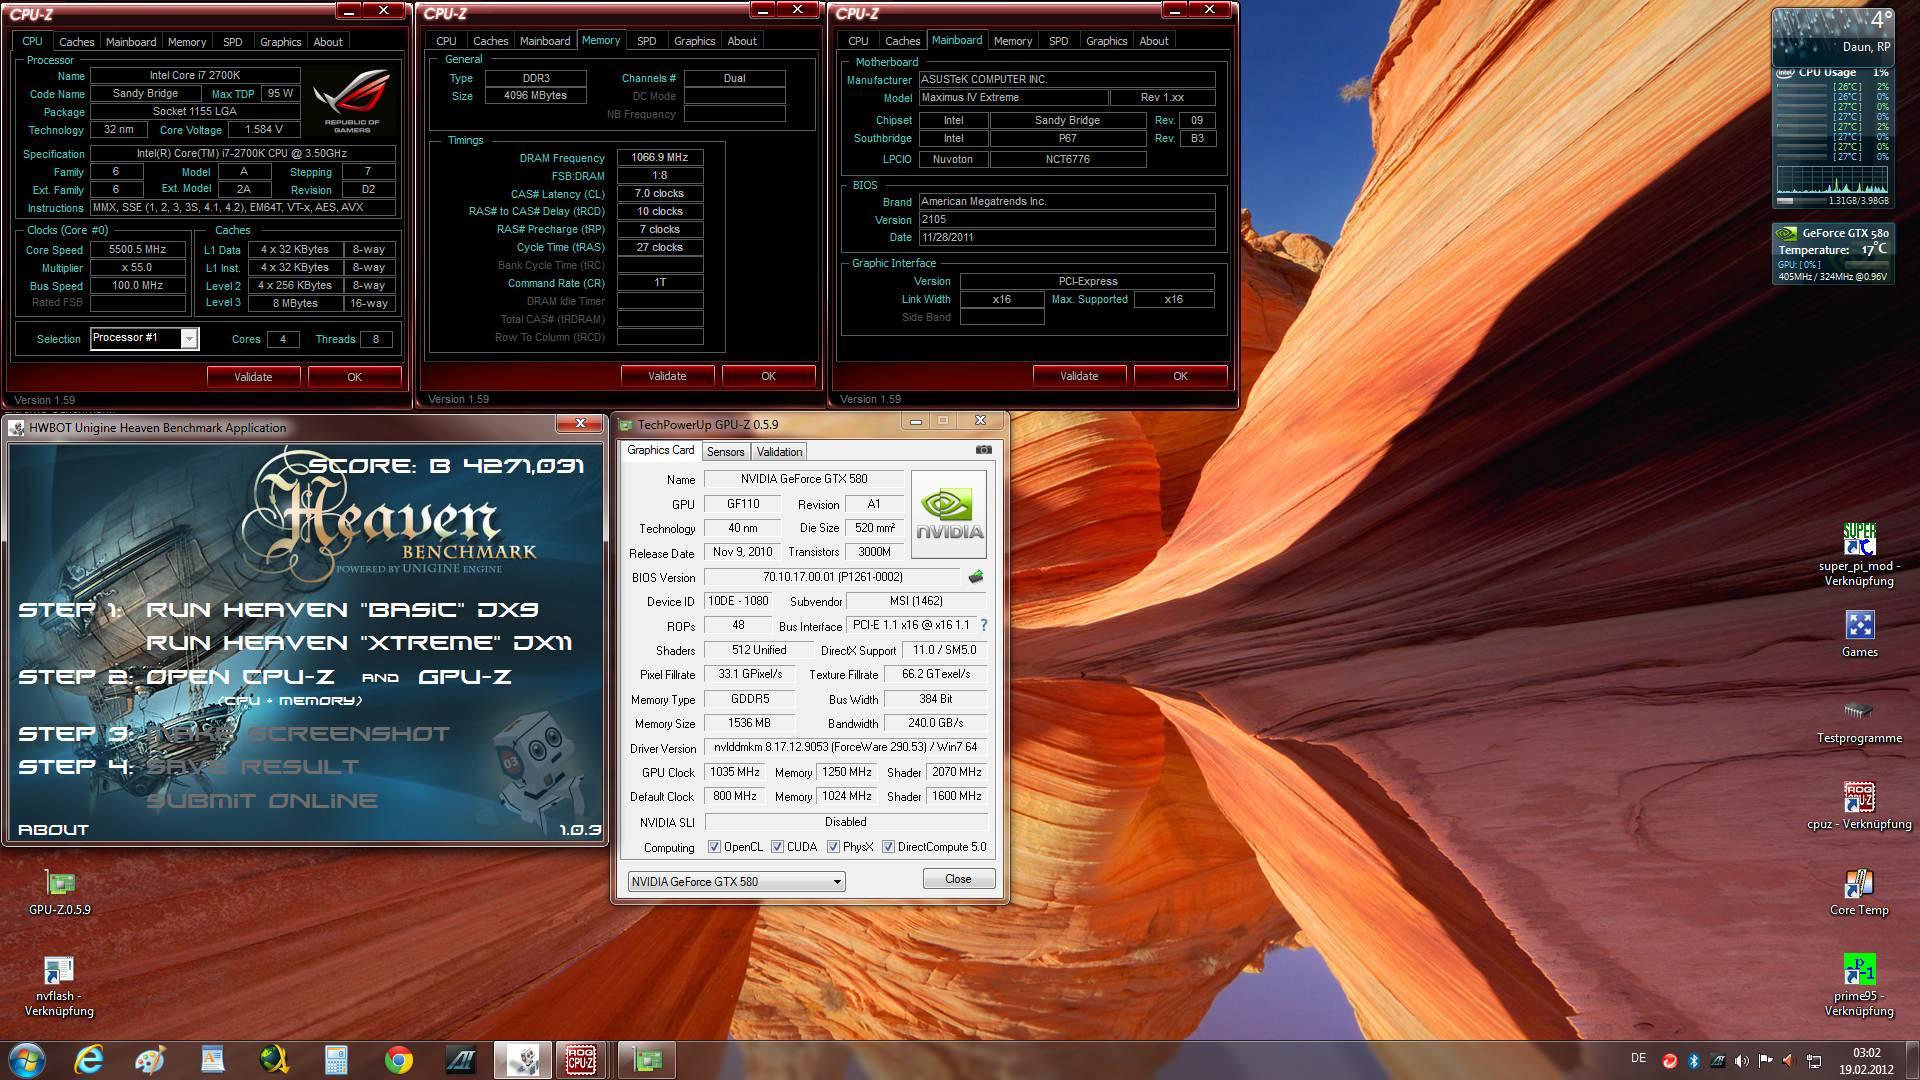The height and width of the screenshot is (1080, 1920).
Task: Click the Close button in GPU-Z
Action: coord(958,879)
